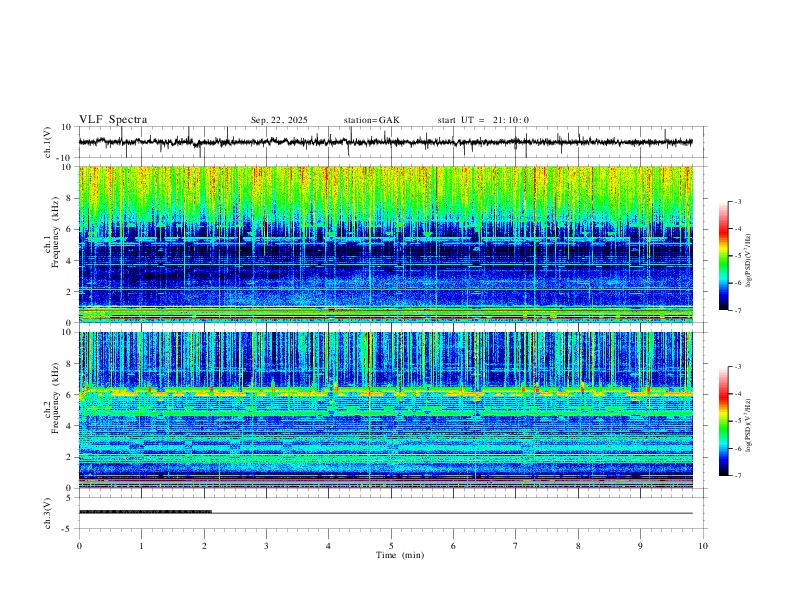Click the 'Time (min)' axis title
The height and width of the screenshot is (612, 792).
tap(400, 555)
